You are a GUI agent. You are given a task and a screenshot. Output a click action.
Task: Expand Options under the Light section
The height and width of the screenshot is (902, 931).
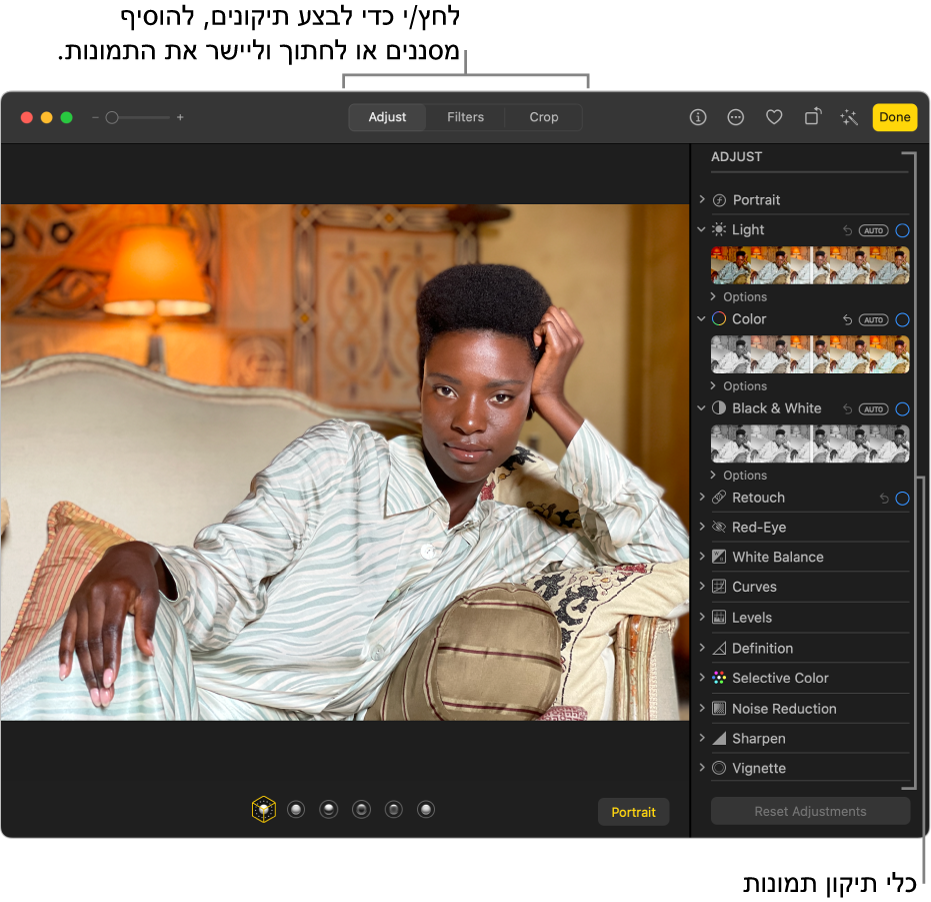(x=740, y=296)
